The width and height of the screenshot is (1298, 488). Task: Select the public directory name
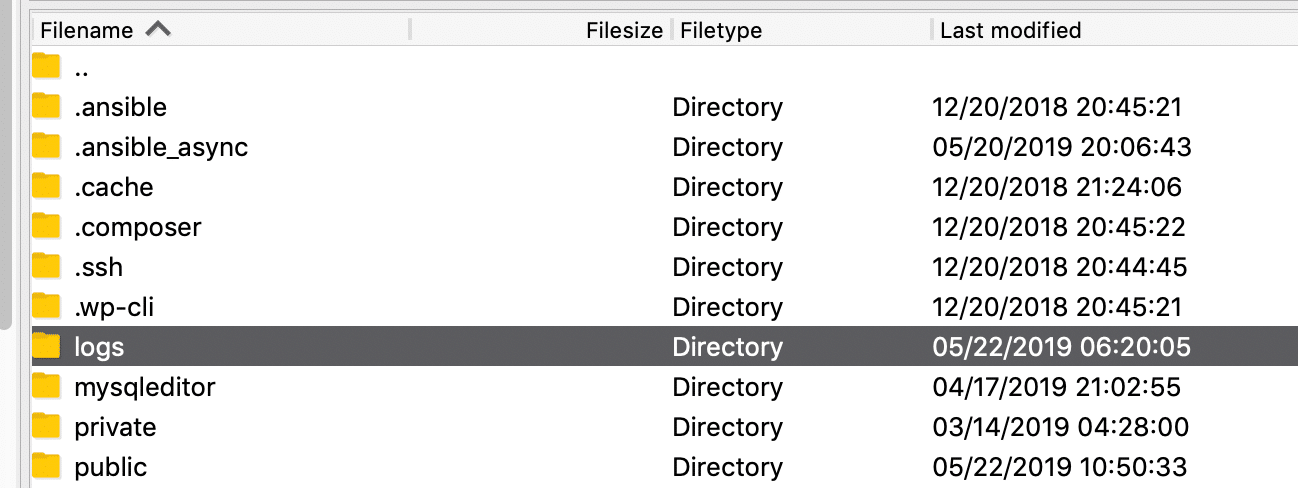110,467
